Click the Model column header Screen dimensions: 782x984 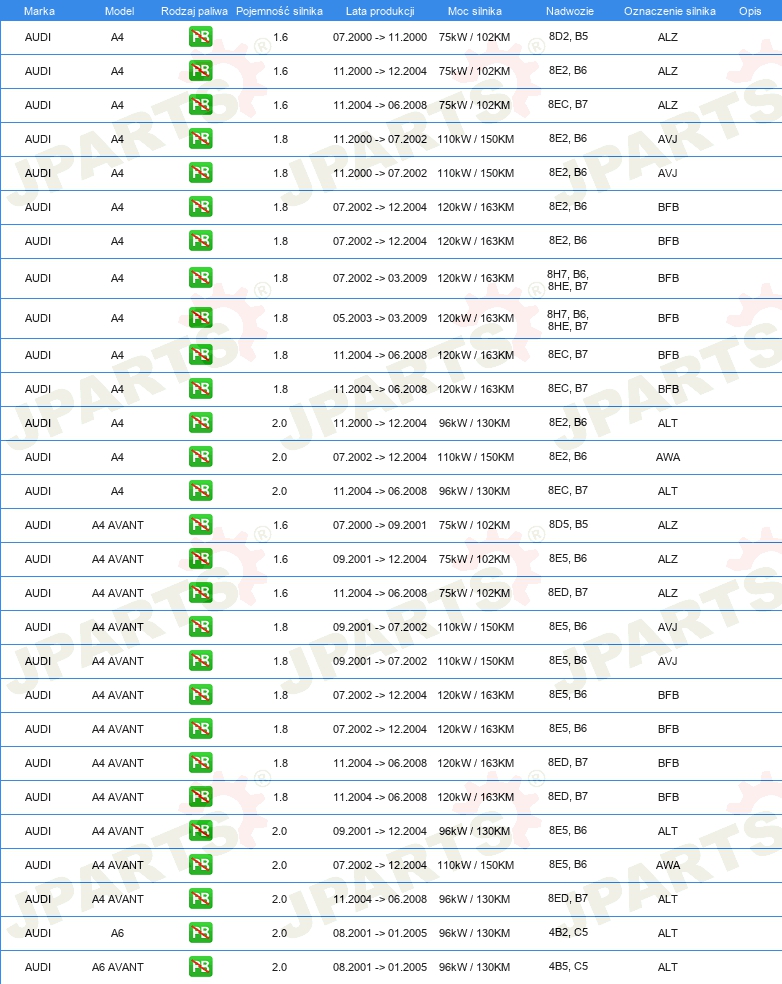(x=119, y=11)
